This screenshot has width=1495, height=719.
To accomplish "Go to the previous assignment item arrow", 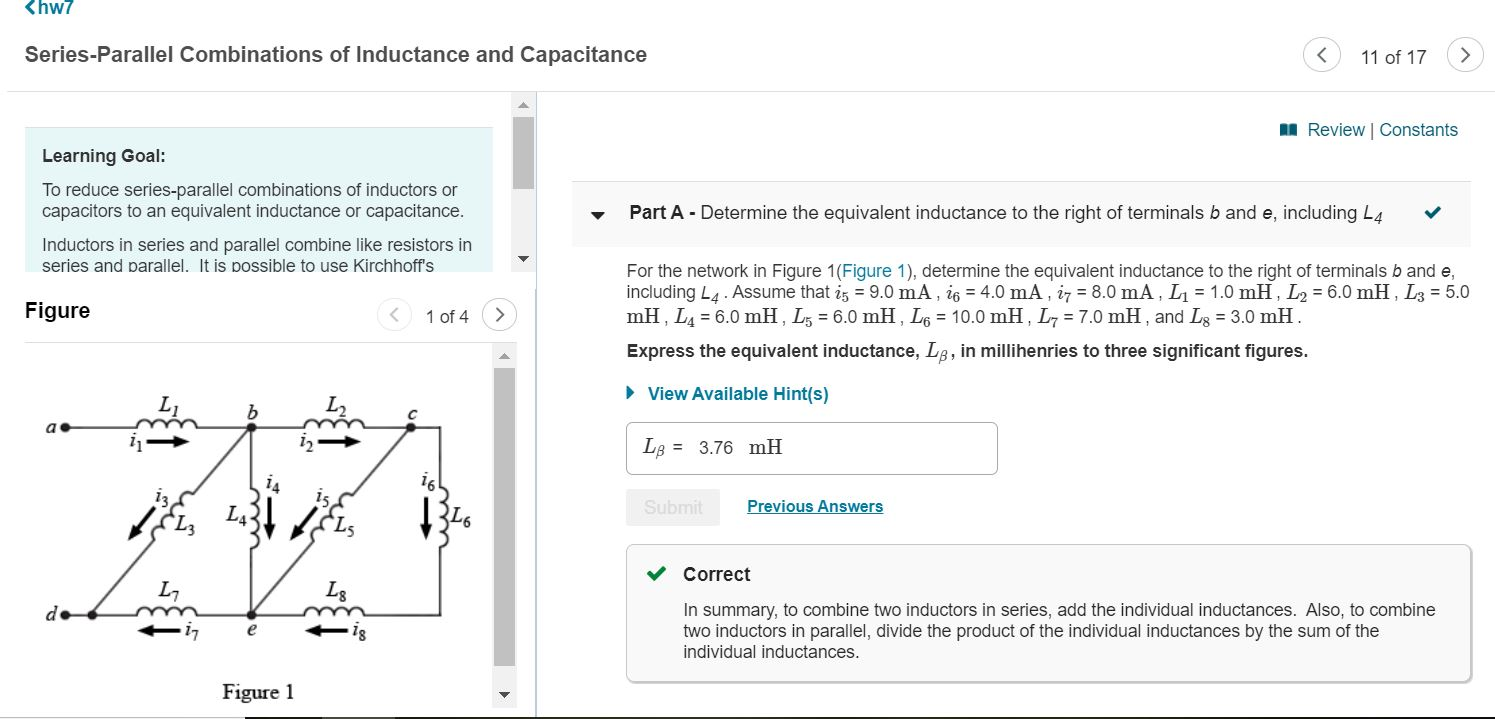I will pyautogui.click(x=1321, y=55).
